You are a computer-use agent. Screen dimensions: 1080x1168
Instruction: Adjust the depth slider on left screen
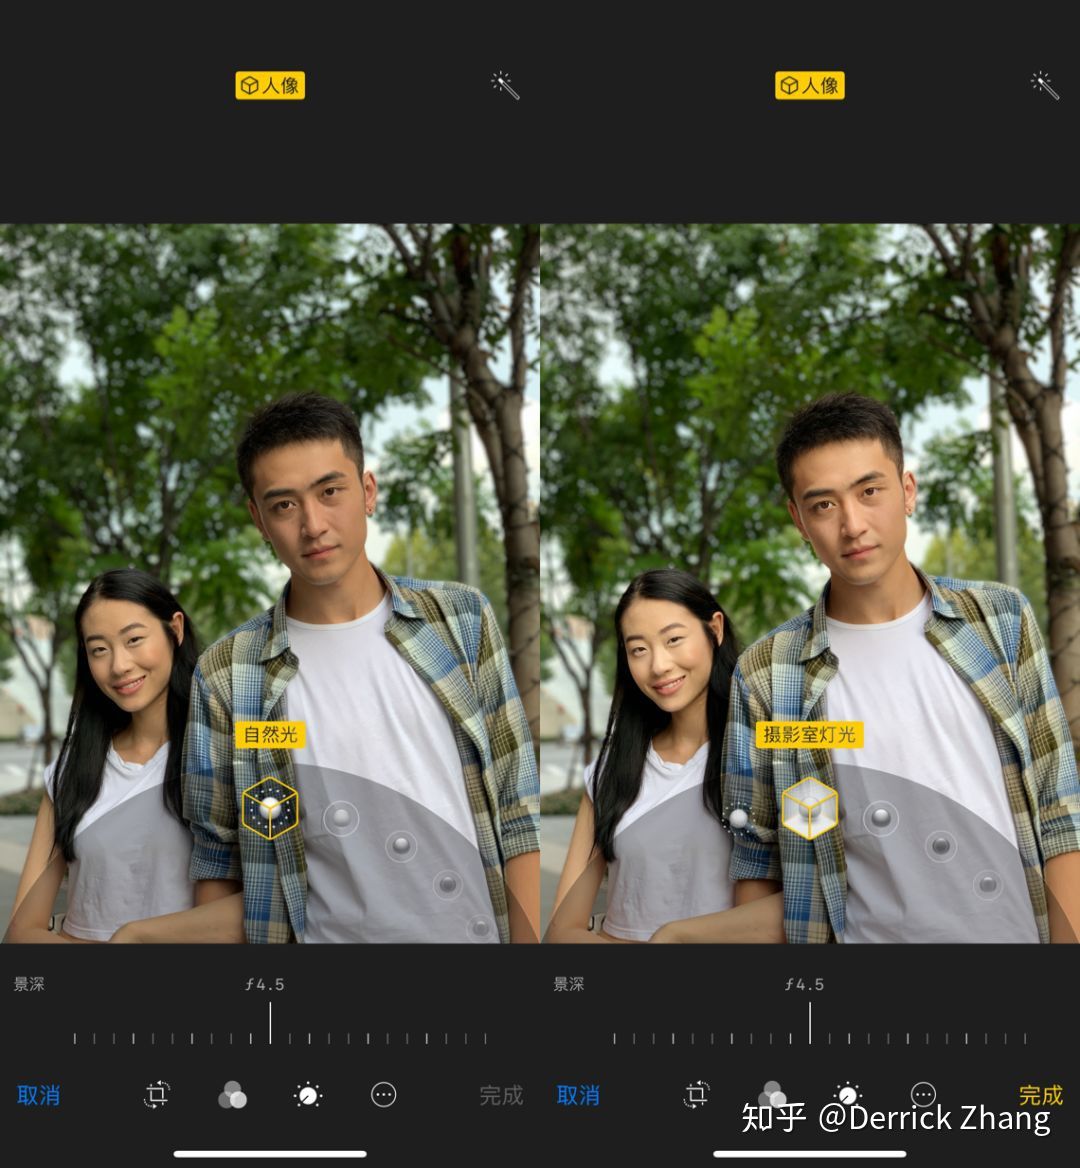[280, 1025]
